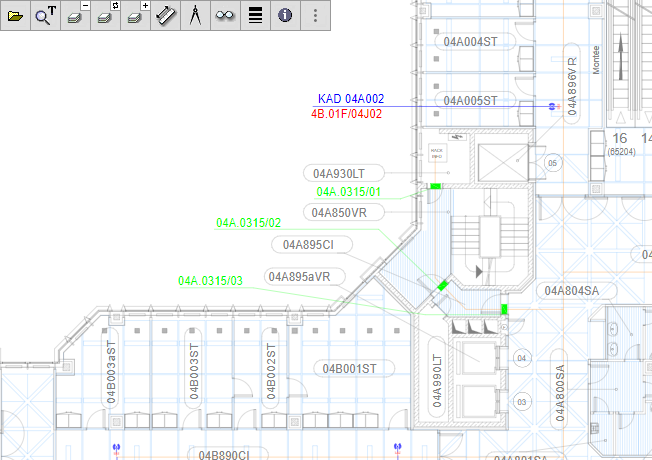The image size is (652, 460).
Task: Click the blue antenna symbol left of 04B890CI
Action: tap(116, 448)
